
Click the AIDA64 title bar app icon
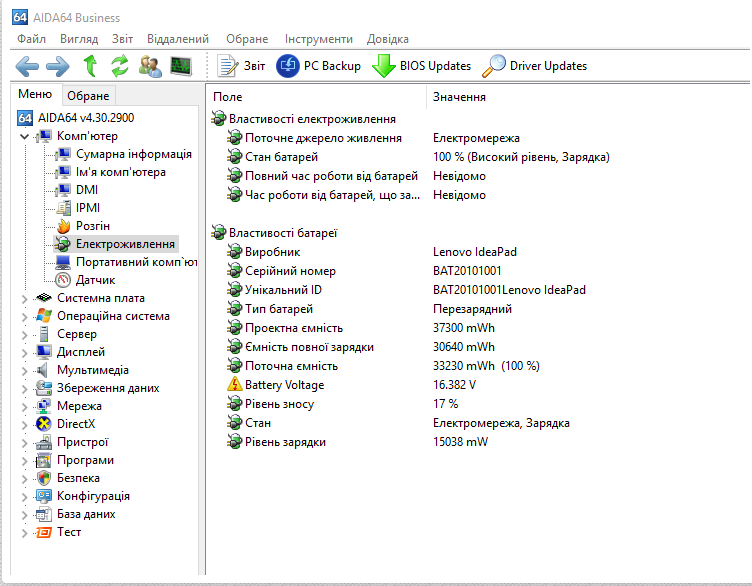20,17
